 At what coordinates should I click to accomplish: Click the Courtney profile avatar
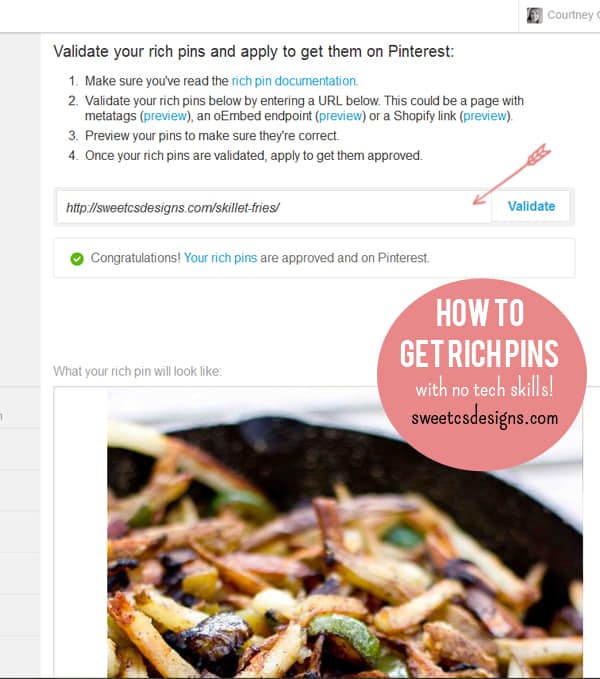(534, 16)
